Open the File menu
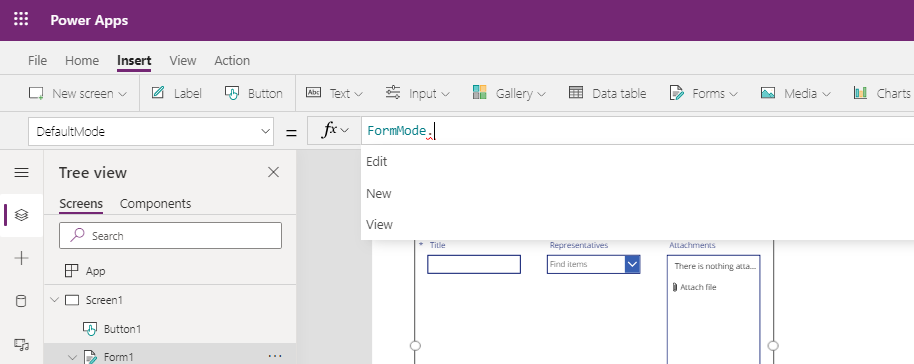The width and height of the screenshot is (914, 364). 37,61
